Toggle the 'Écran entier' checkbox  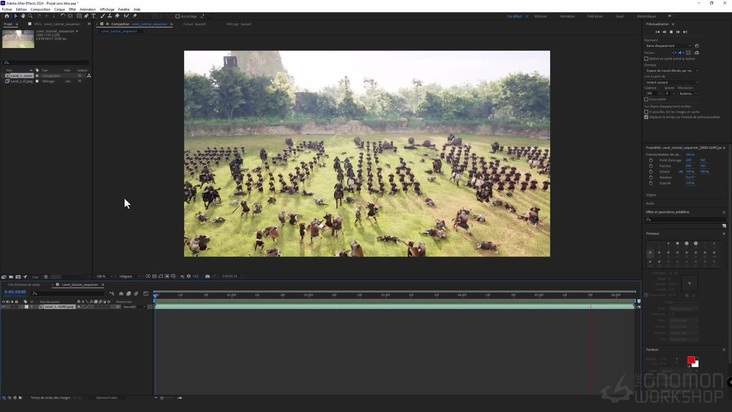tap(647, 99)
